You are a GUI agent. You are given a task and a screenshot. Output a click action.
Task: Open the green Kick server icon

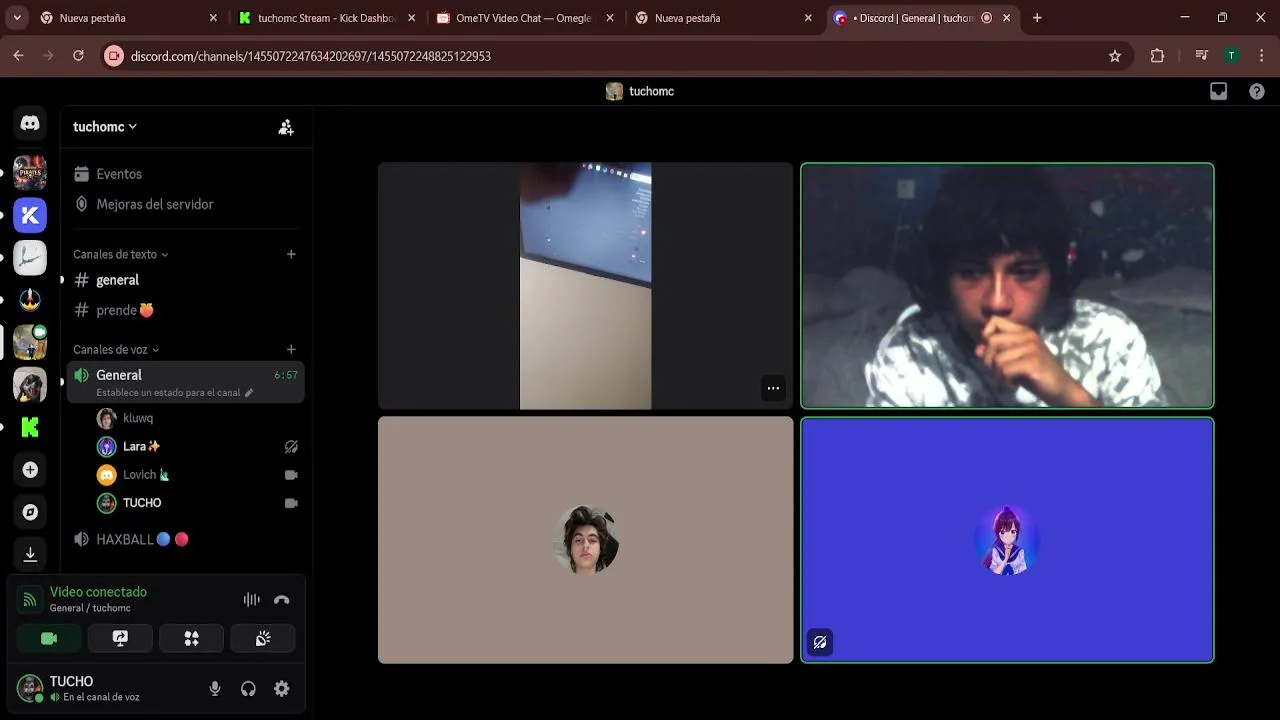30,427
